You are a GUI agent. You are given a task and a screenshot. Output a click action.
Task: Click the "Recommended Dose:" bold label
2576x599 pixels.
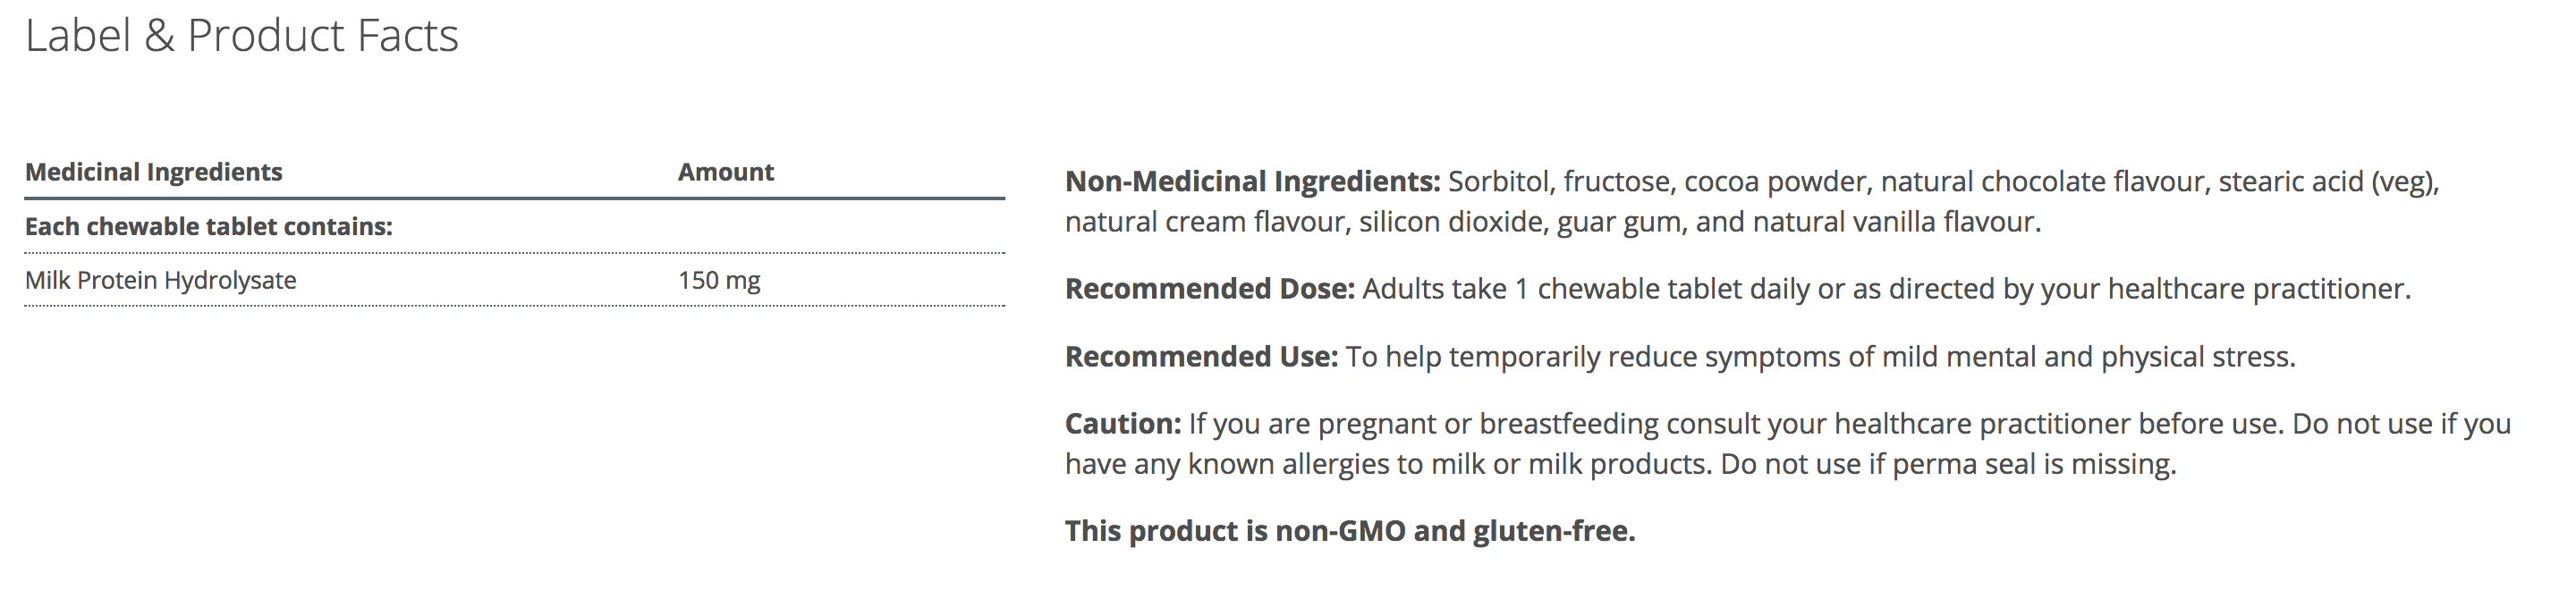(1209, 289)
